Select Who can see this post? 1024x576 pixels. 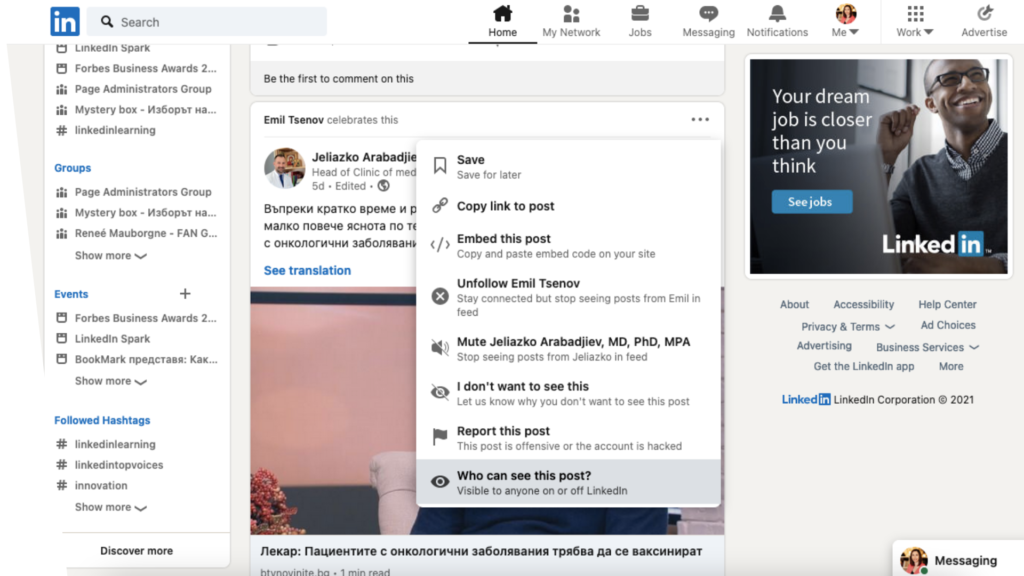coord(568,483)
